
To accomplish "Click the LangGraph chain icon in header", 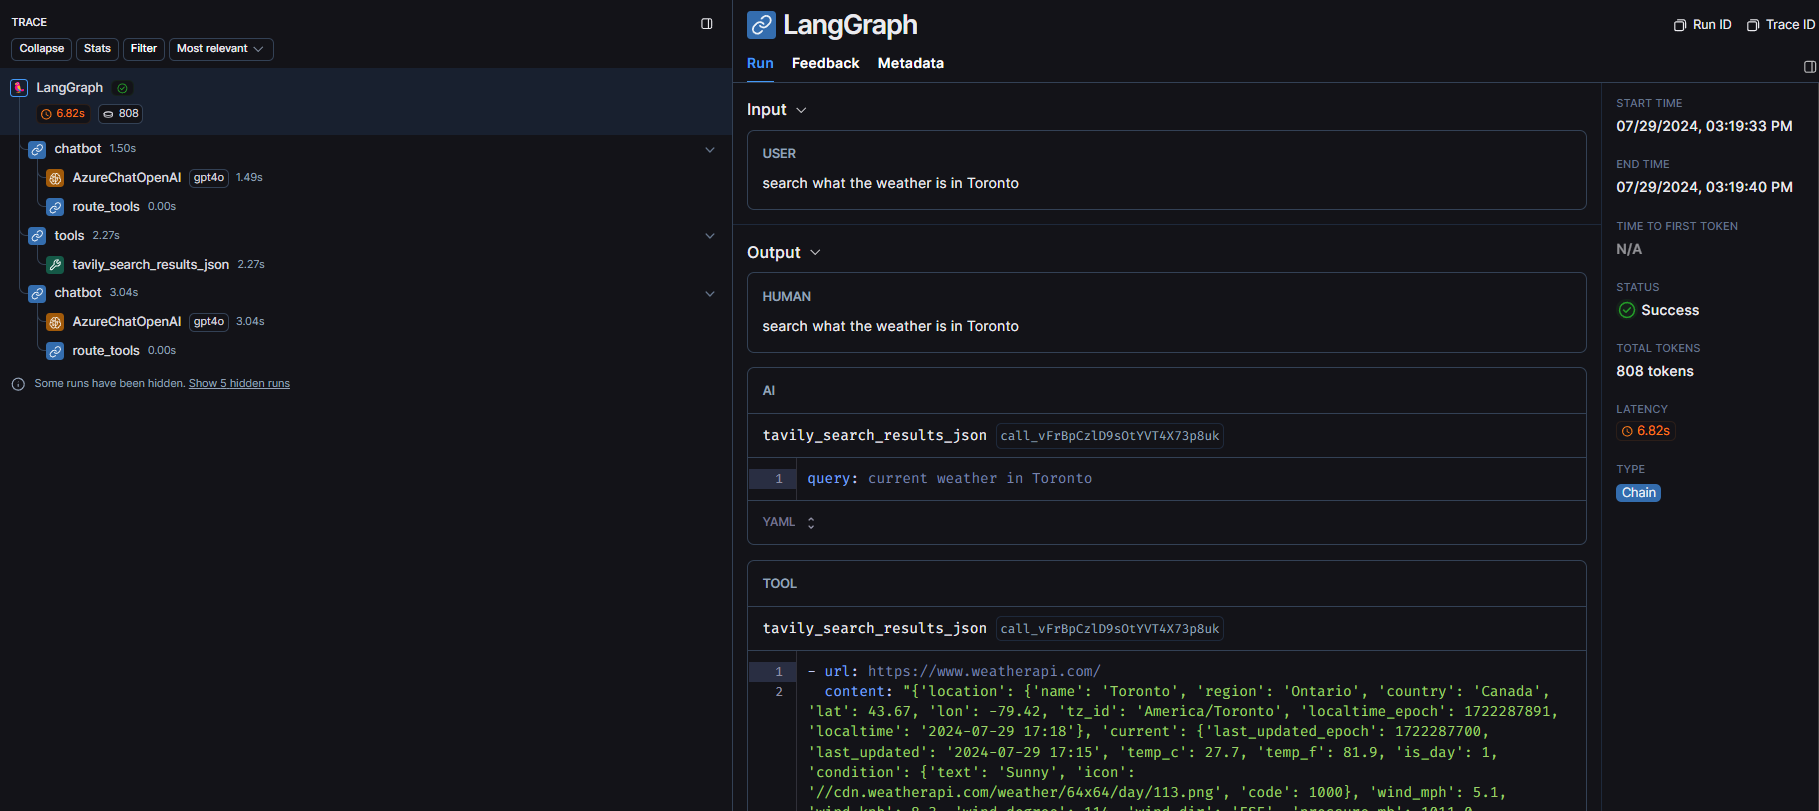I will 762,25.
